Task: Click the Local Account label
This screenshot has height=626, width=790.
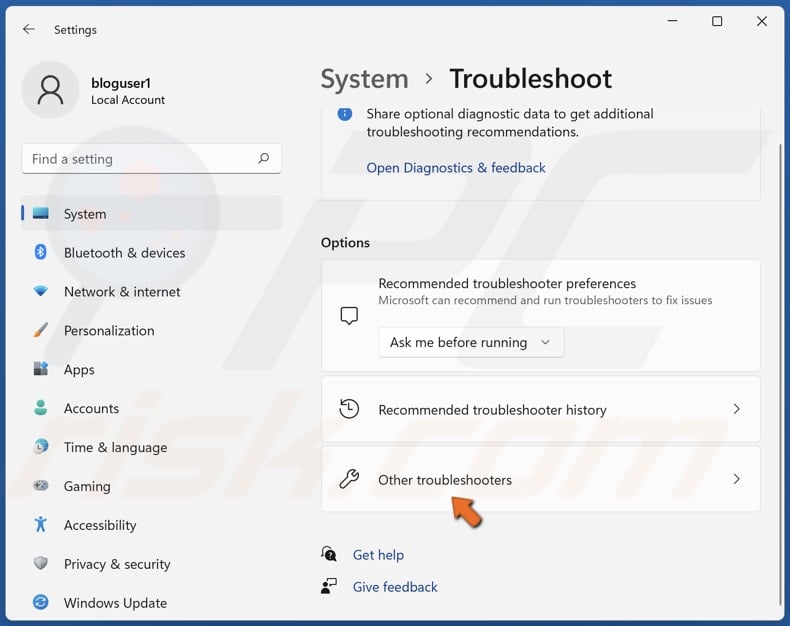Action: (127, 100)
